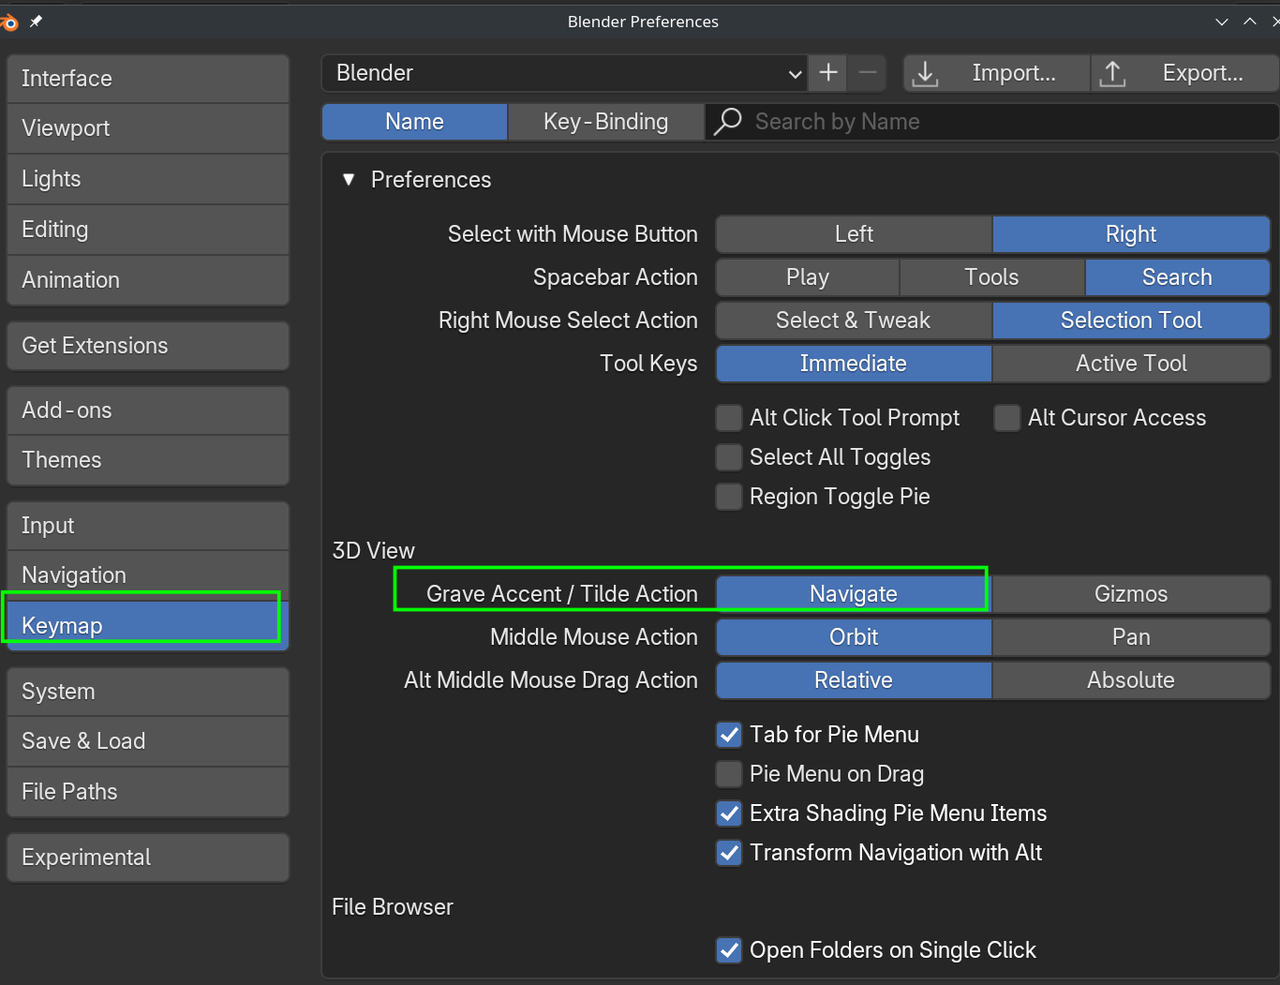Open the Lights preferences tab
1280x985 pixels.
click(x=148, y=179)
